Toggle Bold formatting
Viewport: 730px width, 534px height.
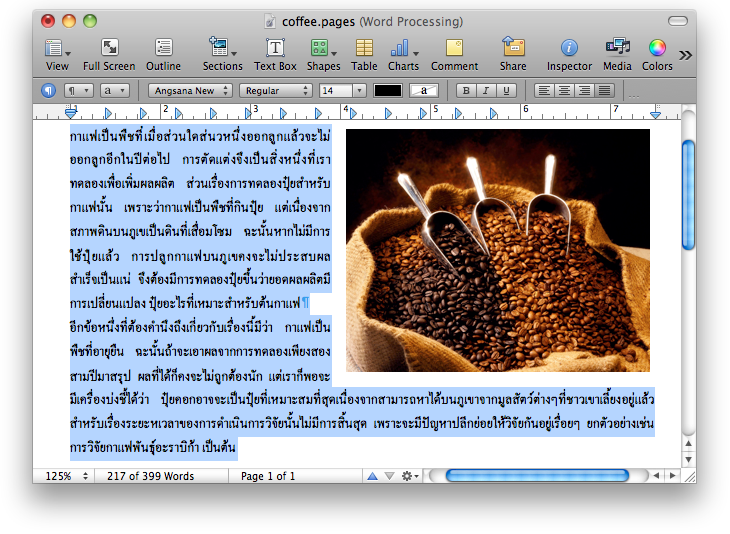click(466, 90)
